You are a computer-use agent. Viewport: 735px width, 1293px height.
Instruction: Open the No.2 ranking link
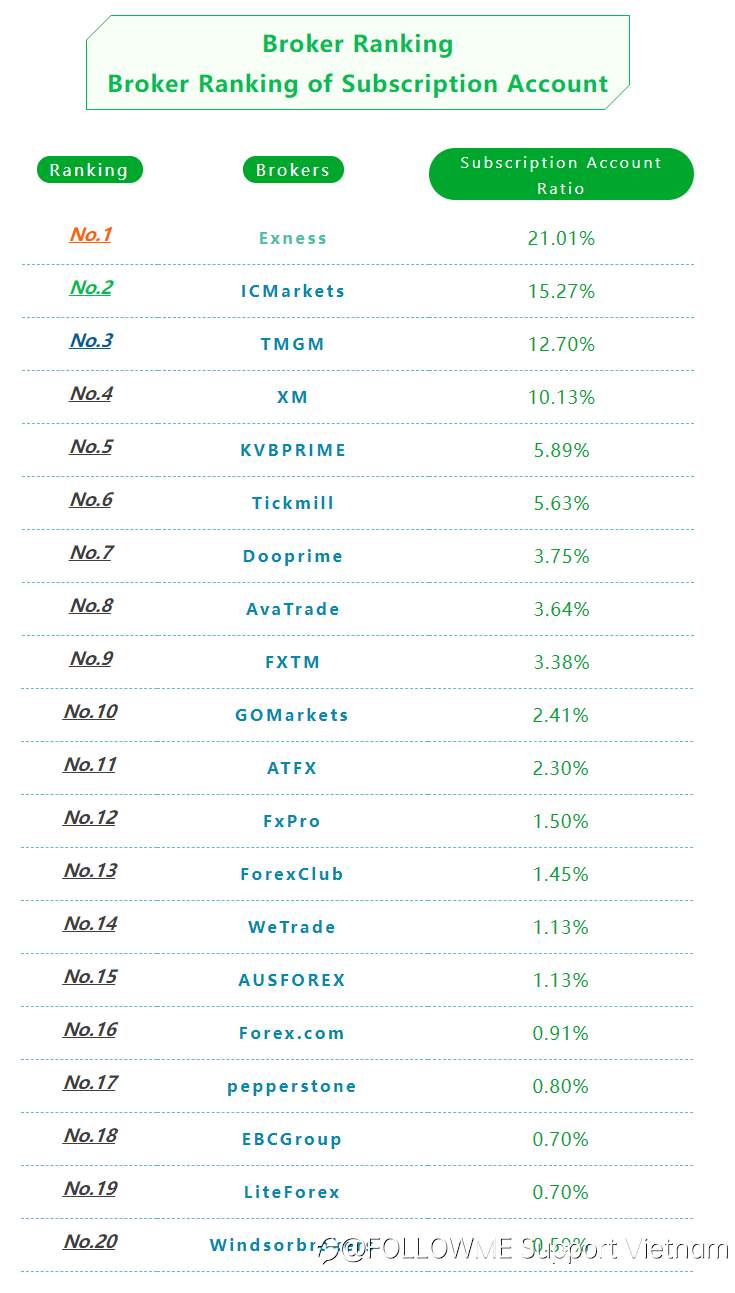pyautogui.click(x=91, y=288)
